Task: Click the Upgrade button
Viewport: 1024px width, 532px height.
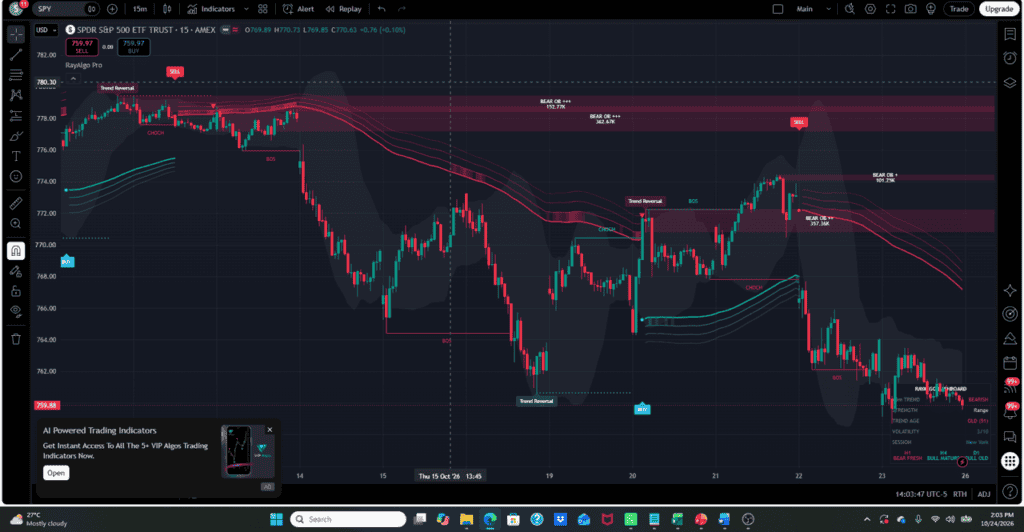Action: 999,8
